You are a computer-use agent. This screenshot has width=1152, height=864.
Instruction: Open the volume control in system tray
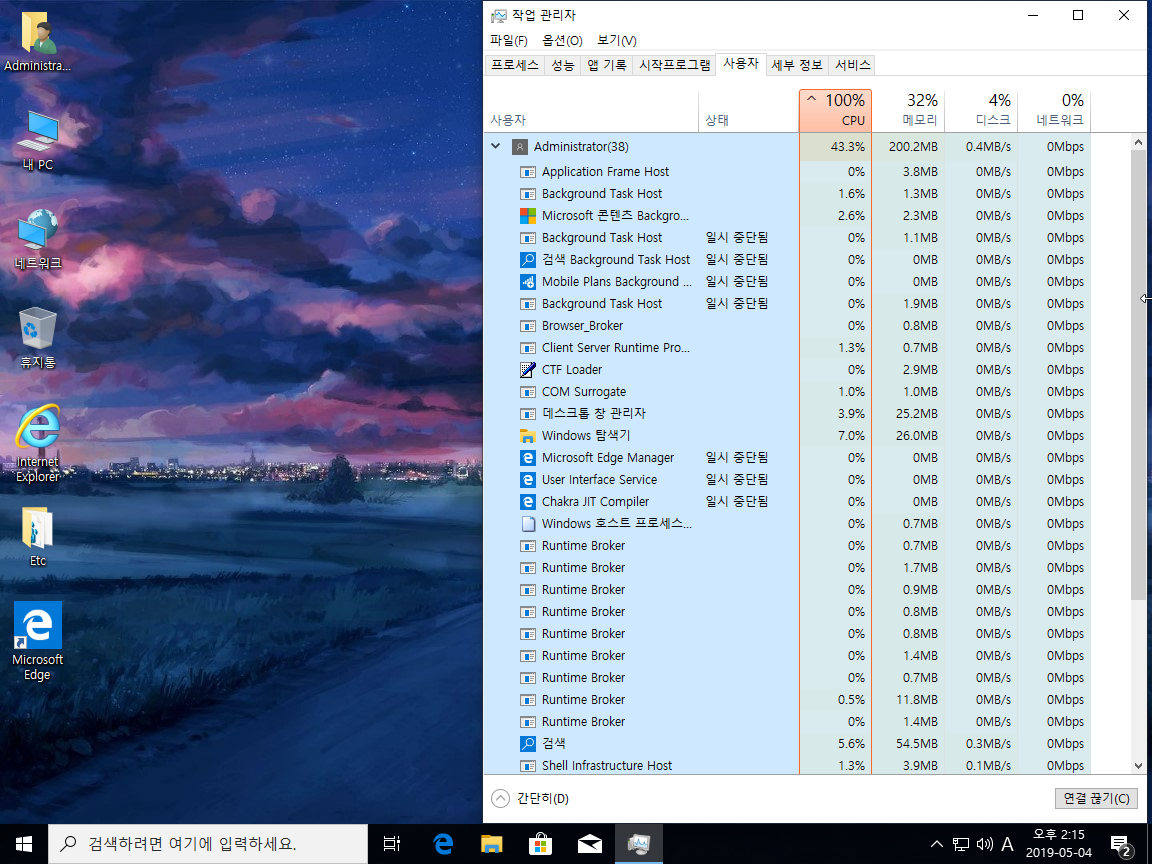pos(984,844)
